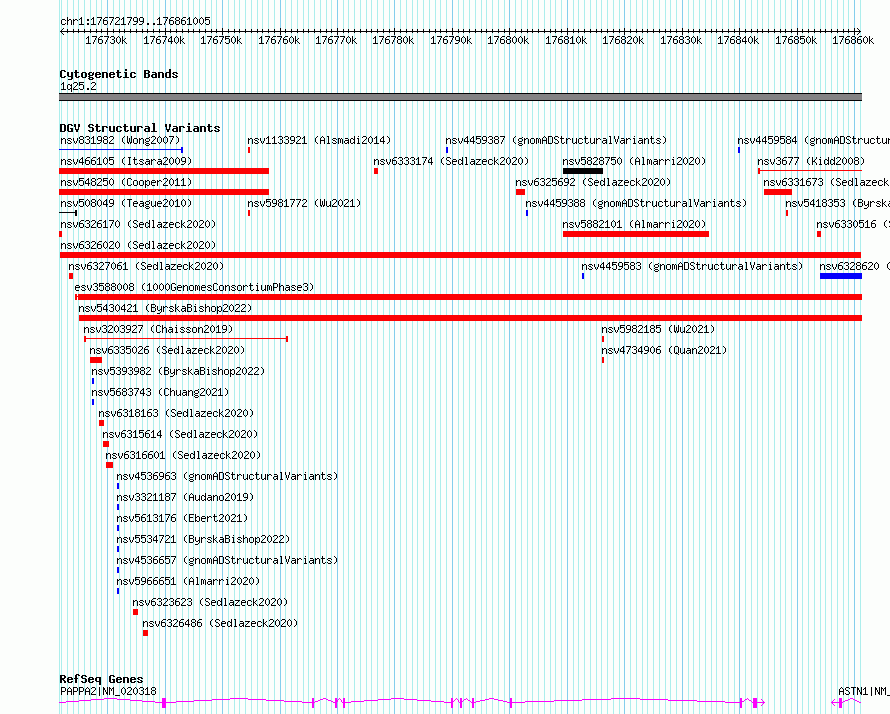Select nsv4459583 gnomADStructuralVariants label
Viewport: 890px width, 714px height.
692,266
